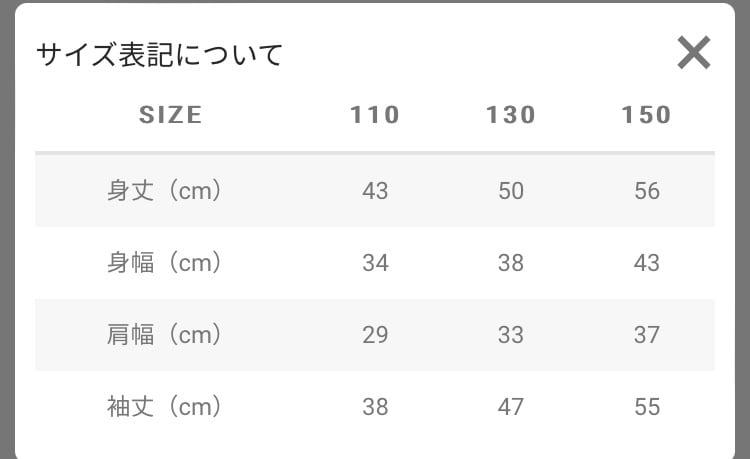Screen dimensions: 750x459
Task: Click the 身幅 value 34
Action: click(x=375, y=262)
